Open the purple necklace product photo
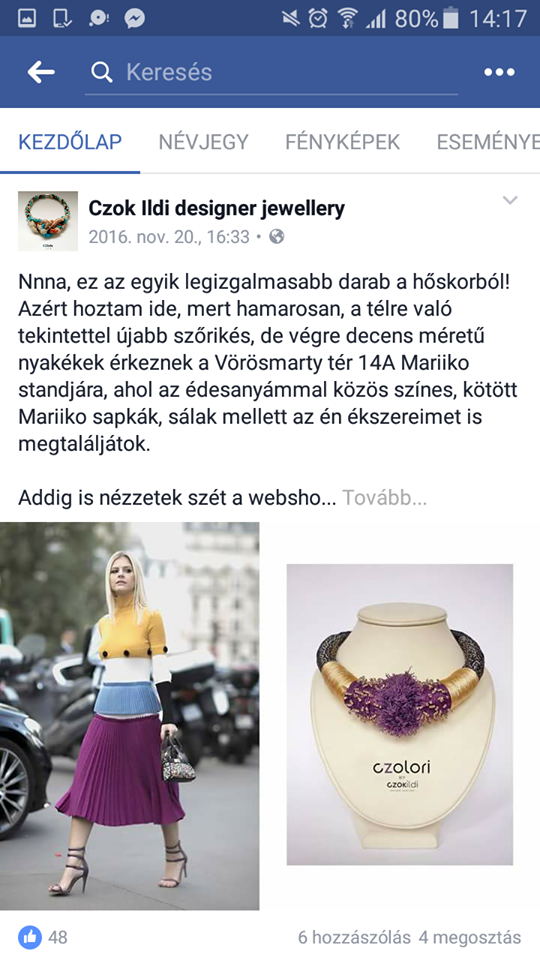 pos(400,714)
